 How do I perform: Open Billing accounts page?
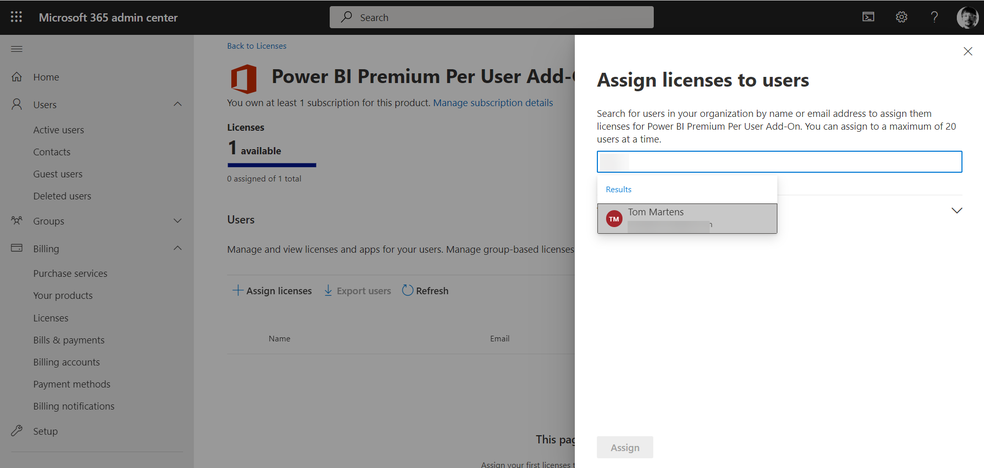pos(67,362)
